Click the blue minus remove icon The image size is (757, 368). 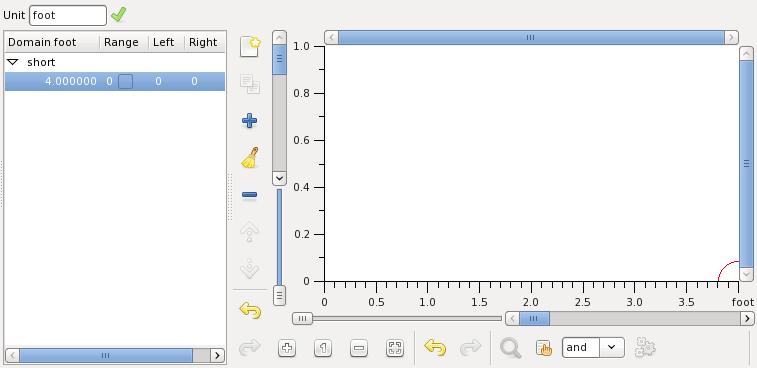pyautogui.click(x=249, y=195)
